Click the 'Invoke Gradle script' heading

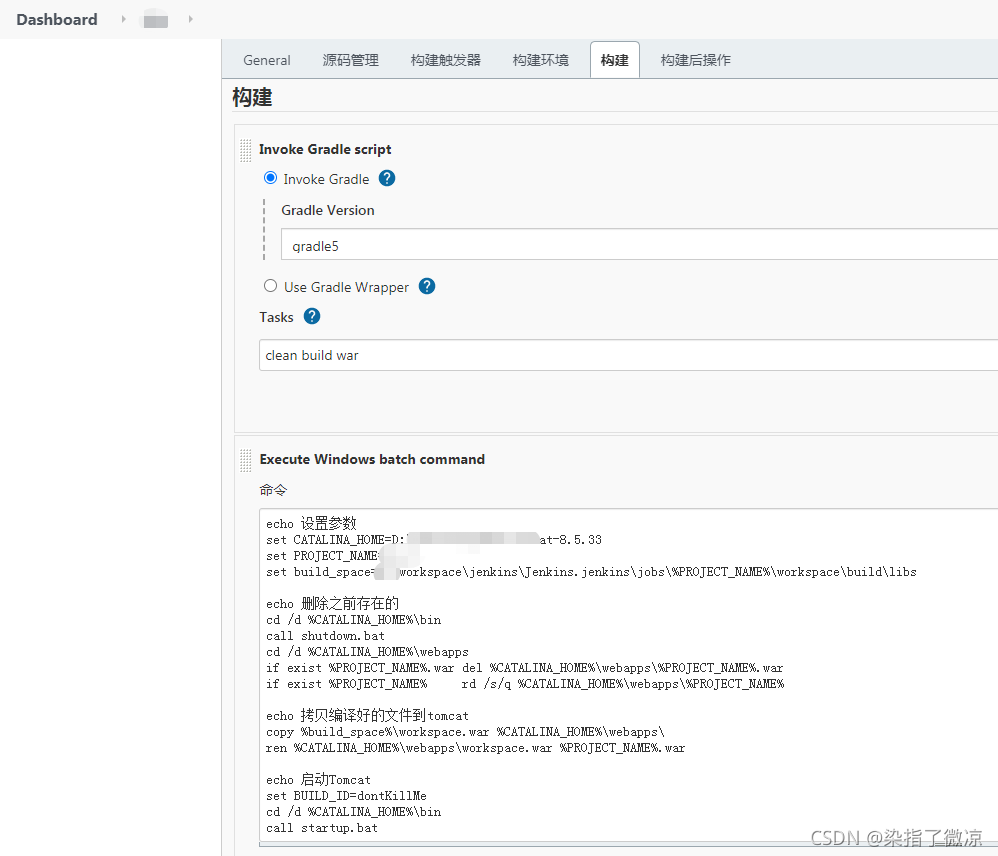325,149
